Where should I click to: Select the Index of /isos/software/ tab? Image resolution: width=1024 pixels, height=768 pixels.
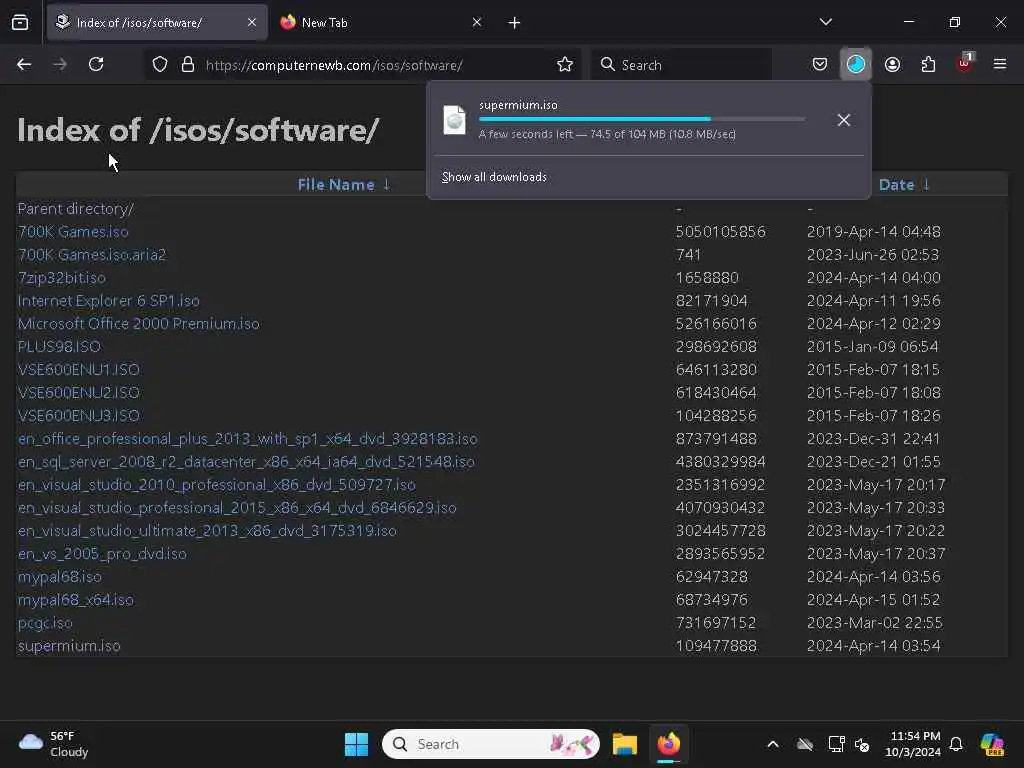[157, 22]
